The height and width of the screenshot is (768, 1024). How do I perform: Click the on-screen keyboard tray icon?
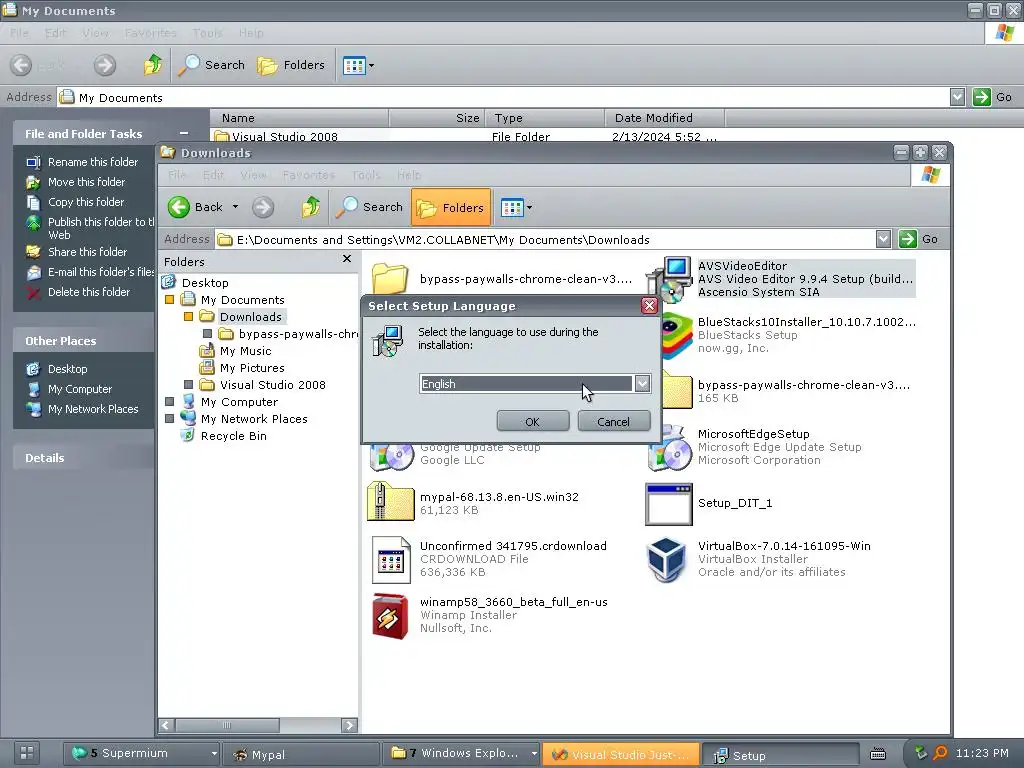point(878,754)
